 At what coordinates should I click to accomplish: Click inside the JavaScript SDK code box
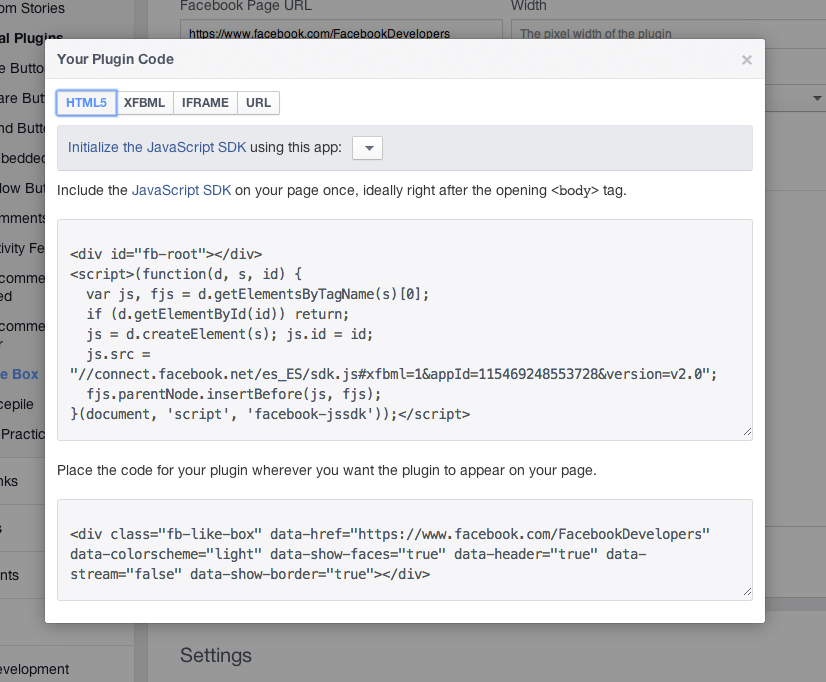(405, 330)
